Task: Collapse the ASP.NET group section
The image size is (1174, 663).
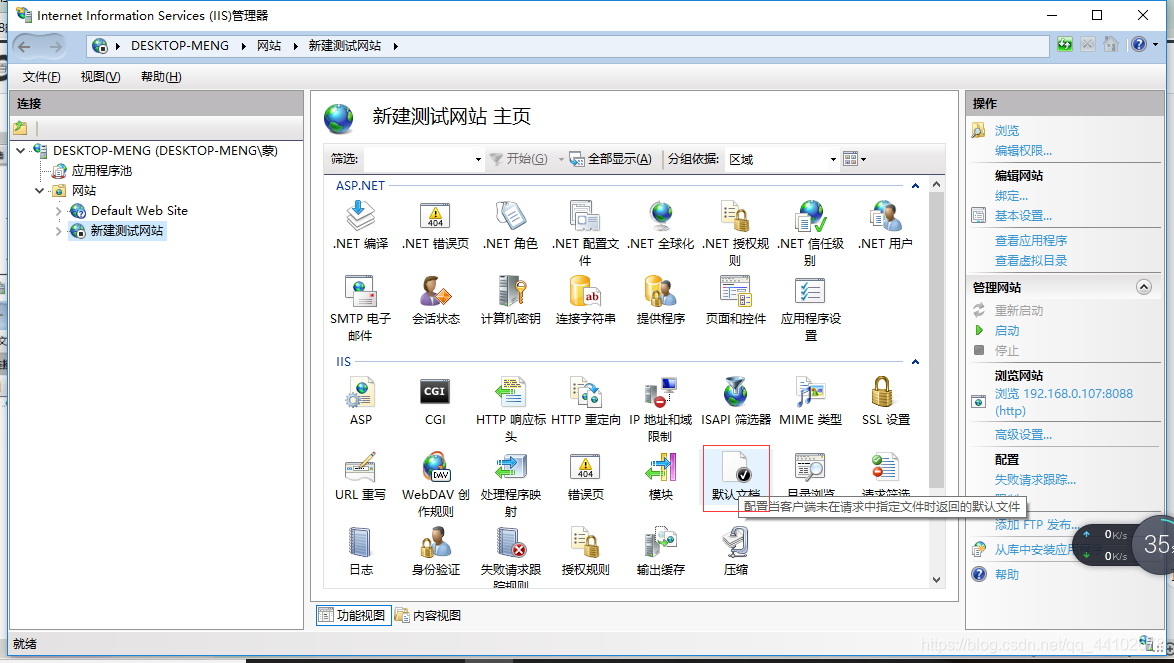Action: [x=915, y=186]
